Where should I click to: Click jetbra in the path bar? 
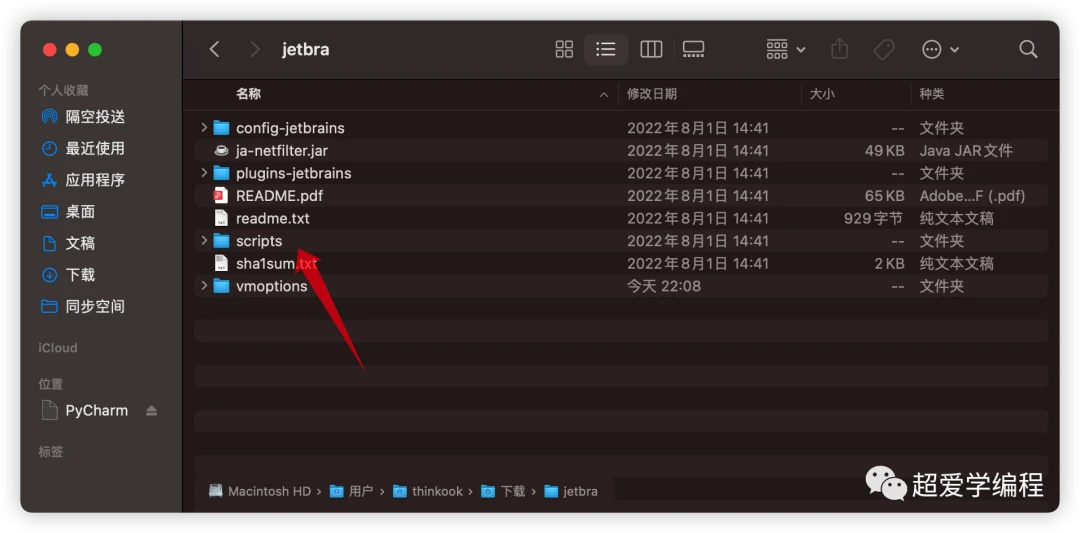tap(571, 491)
